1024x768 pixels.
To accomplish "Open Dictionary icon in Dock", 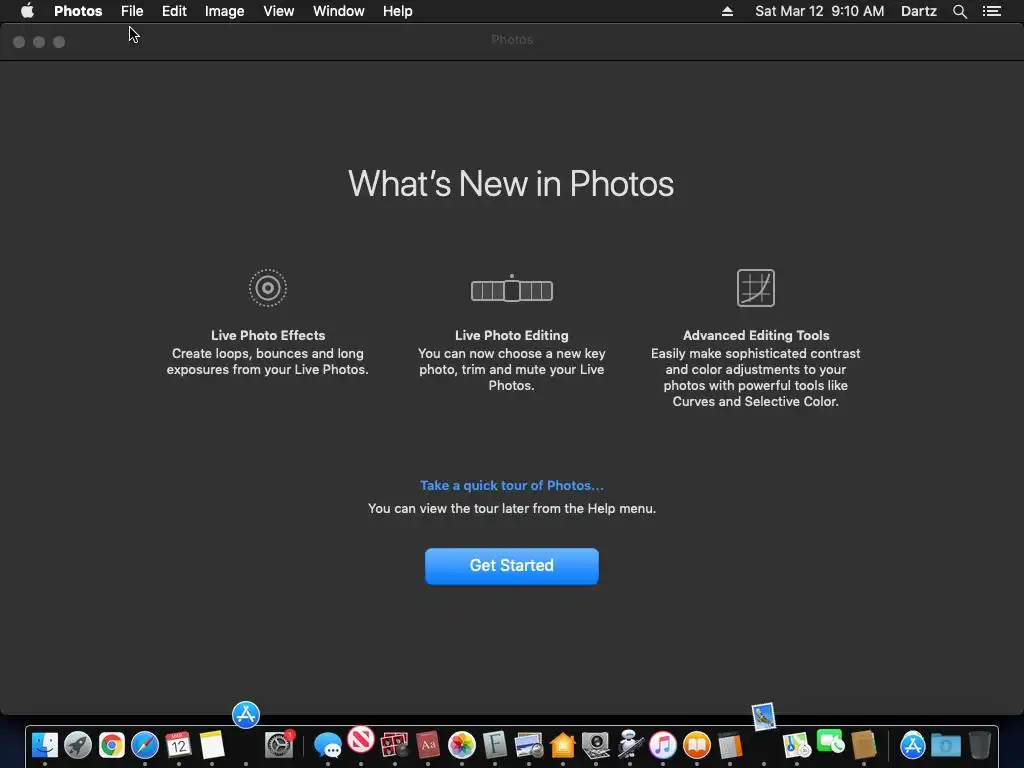I will coord(428,744).
